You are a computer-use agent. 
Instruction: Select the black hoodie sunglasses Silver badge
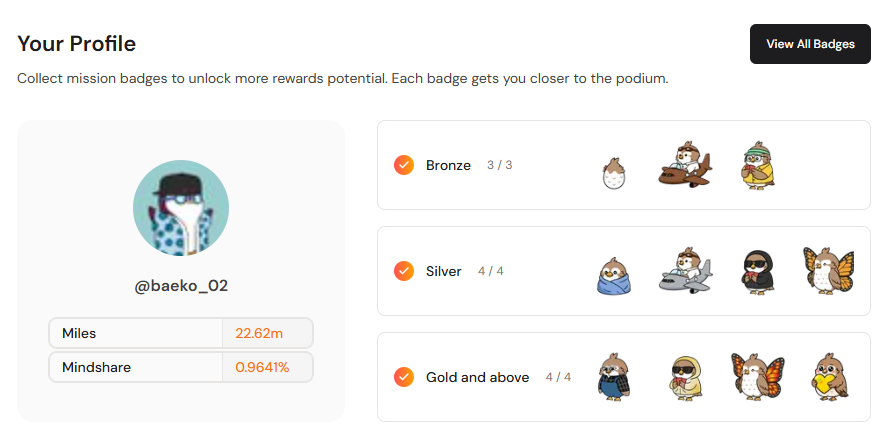coord(757,271)
